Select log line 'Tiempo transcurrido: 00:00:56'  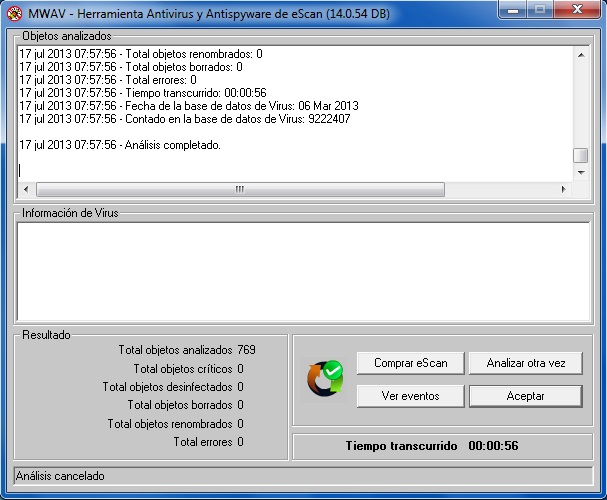tap(143, 93)
